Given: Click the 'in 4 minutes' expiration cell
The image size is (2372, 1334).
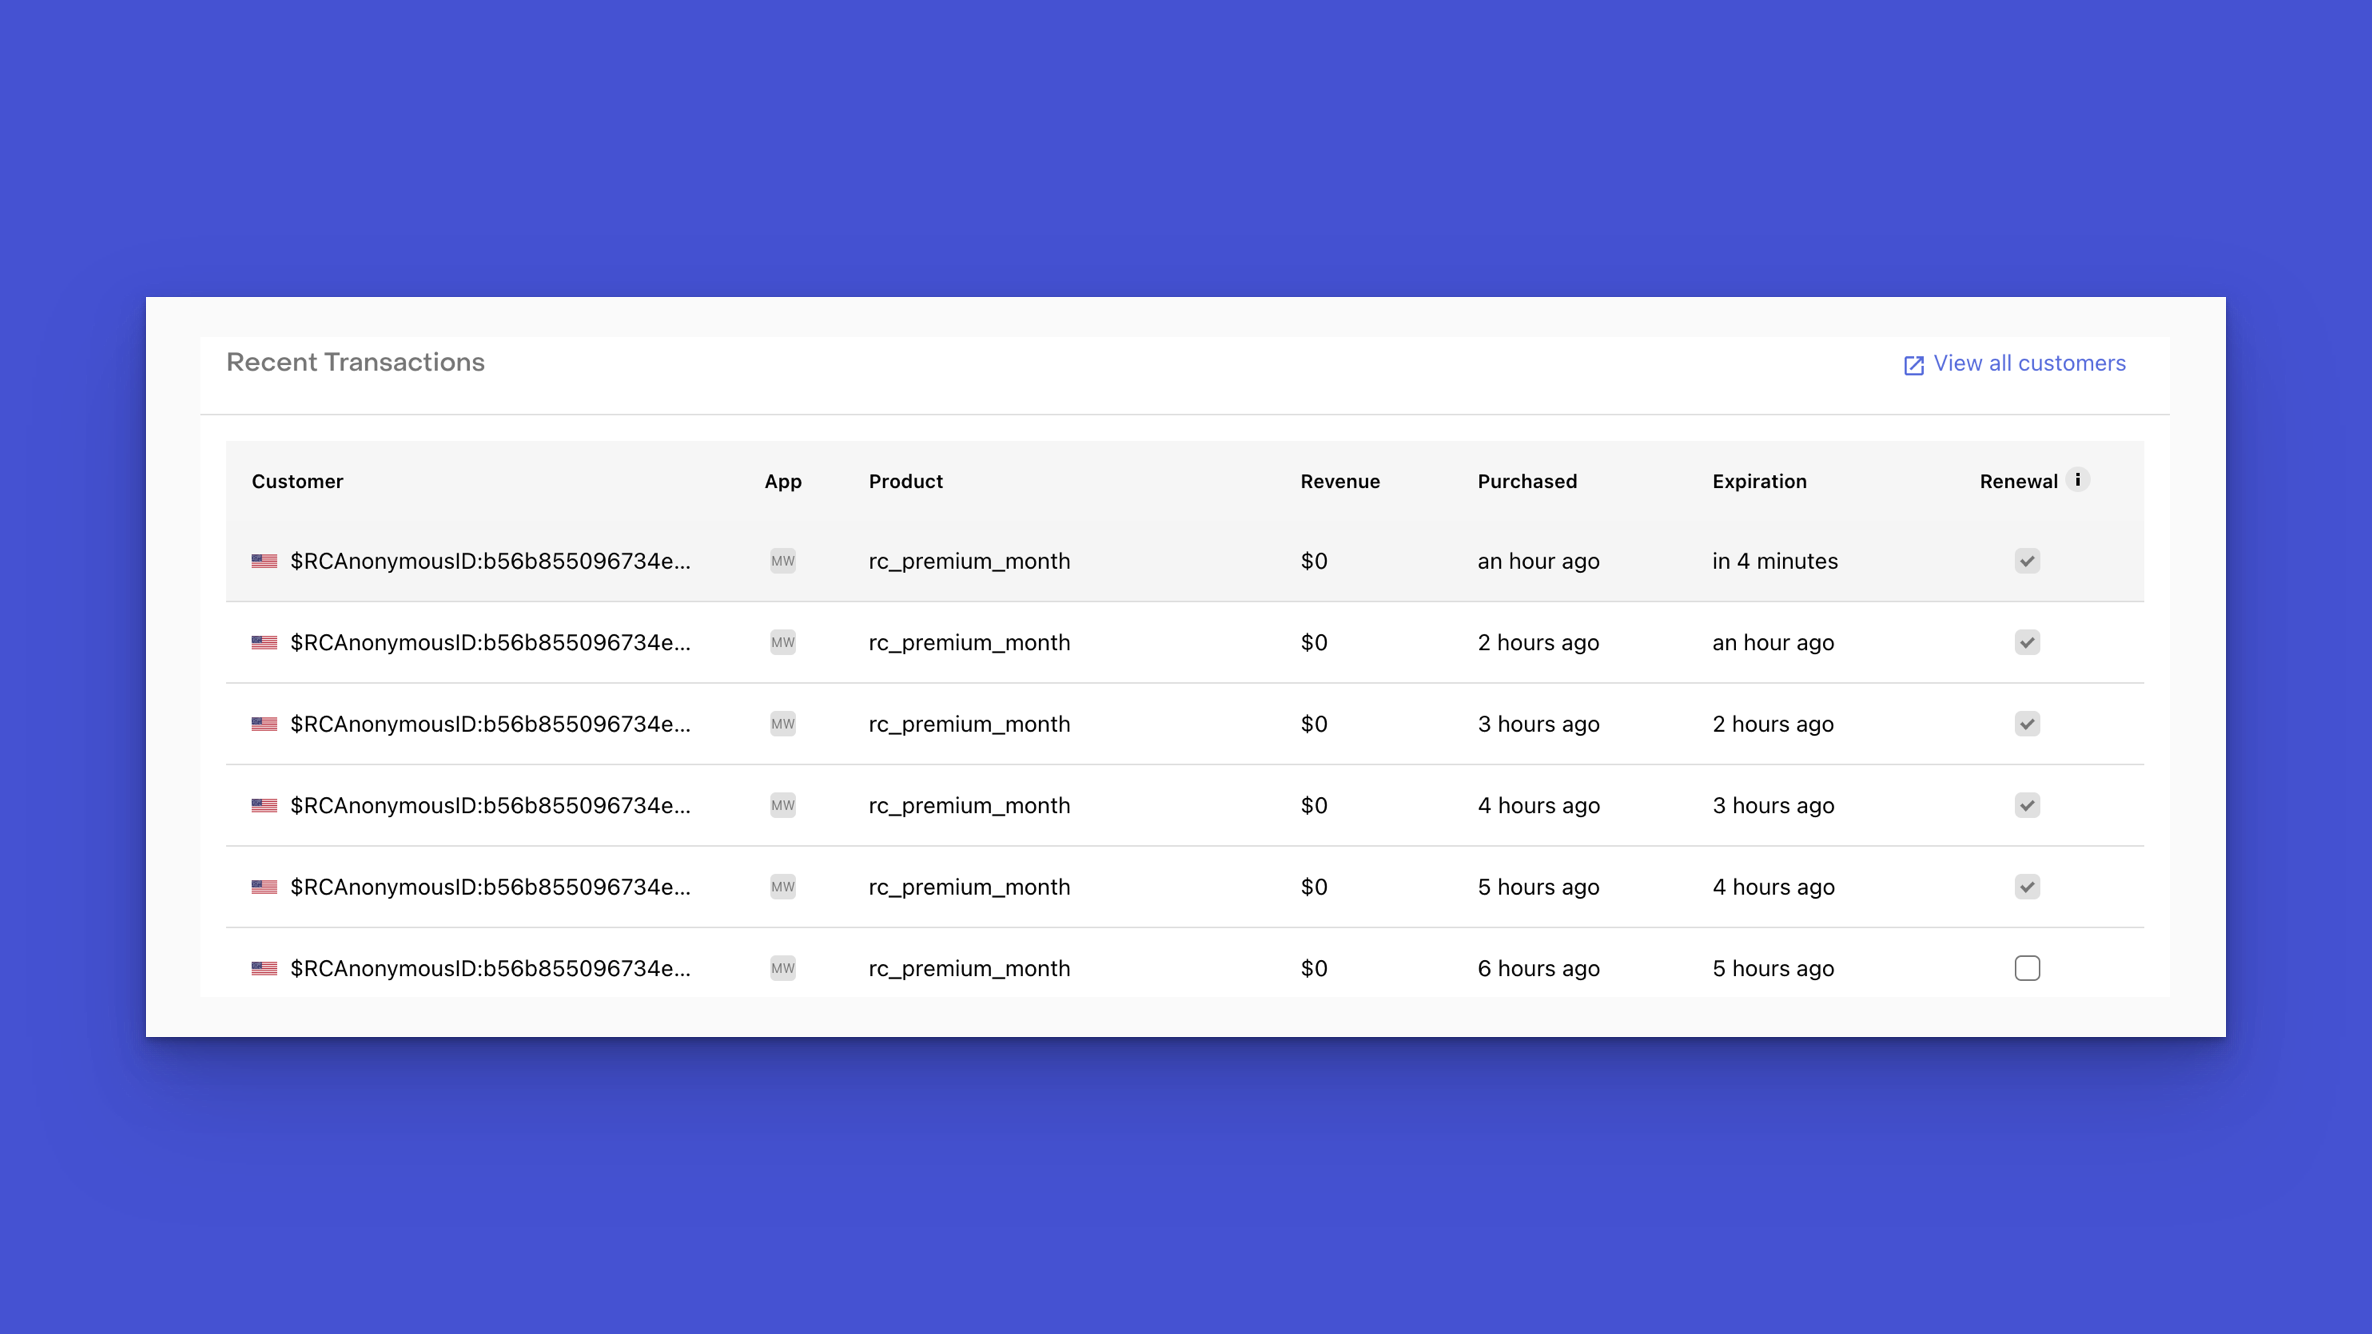Looking at the screenshot, I should pos(1775,561).
